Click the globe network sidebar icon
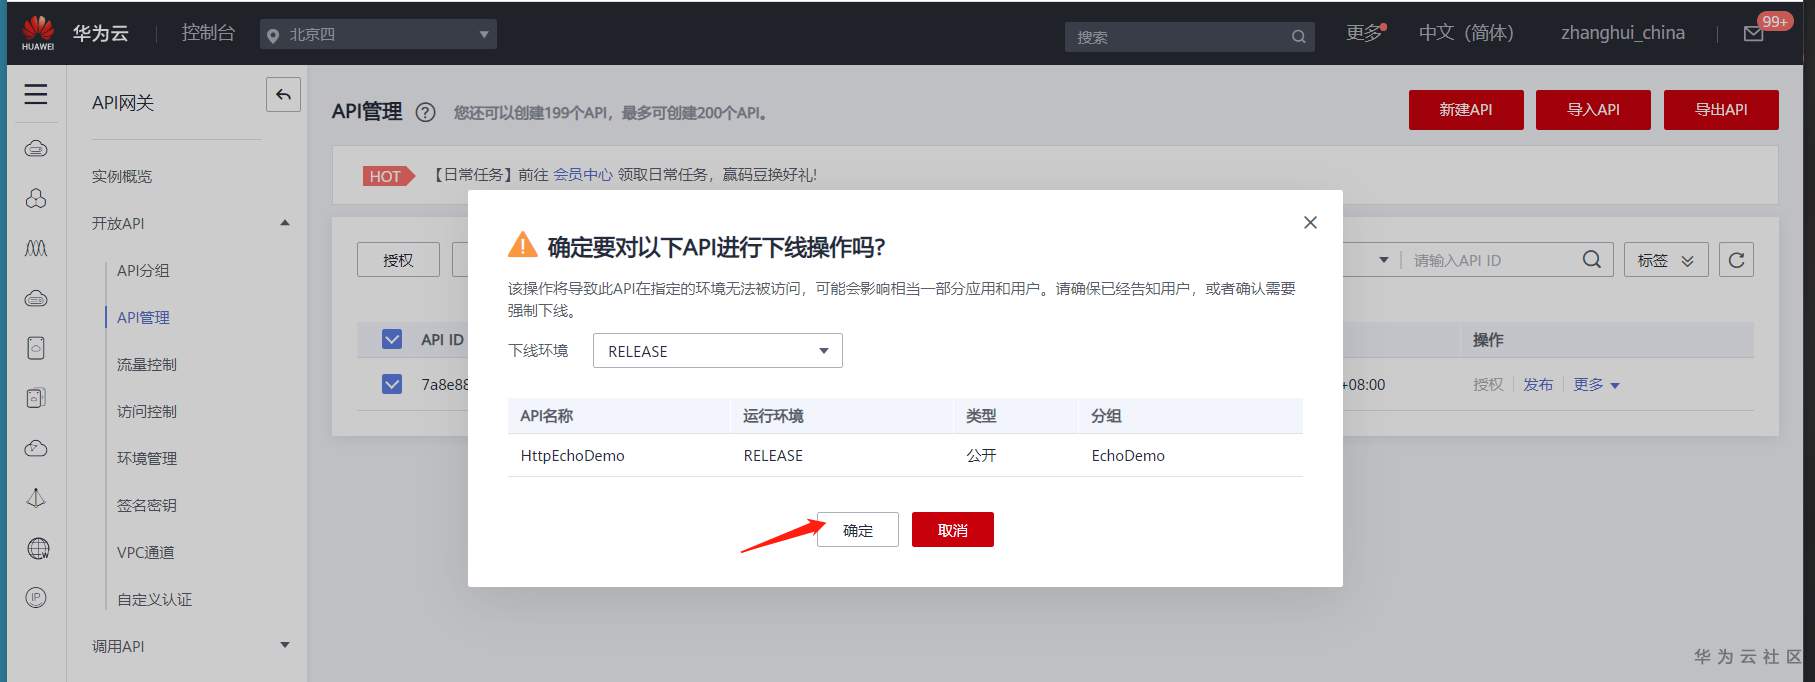 coord(38,548)
